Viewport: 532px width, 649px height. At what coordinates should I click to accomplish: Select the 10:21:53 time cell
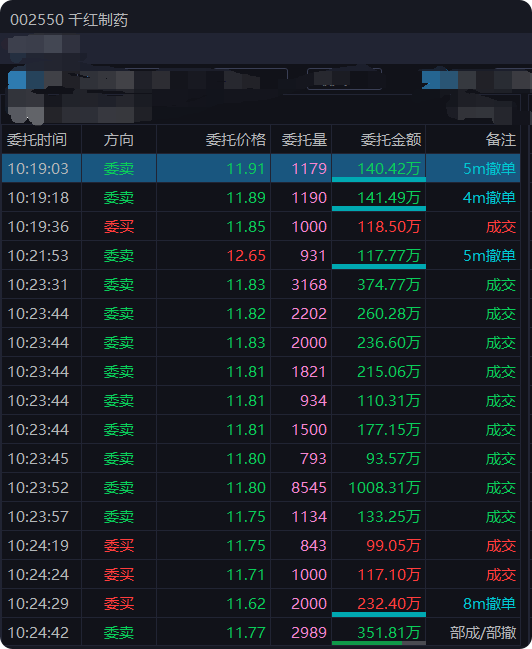[38, 255]
